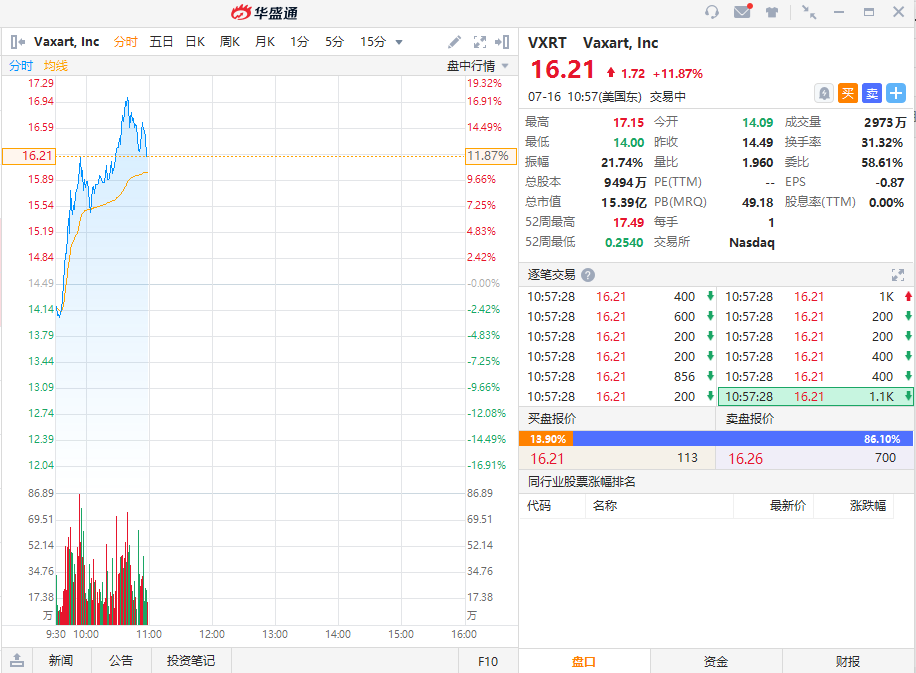Click the Vaxart, Inc chart title

tap(67, 42)
